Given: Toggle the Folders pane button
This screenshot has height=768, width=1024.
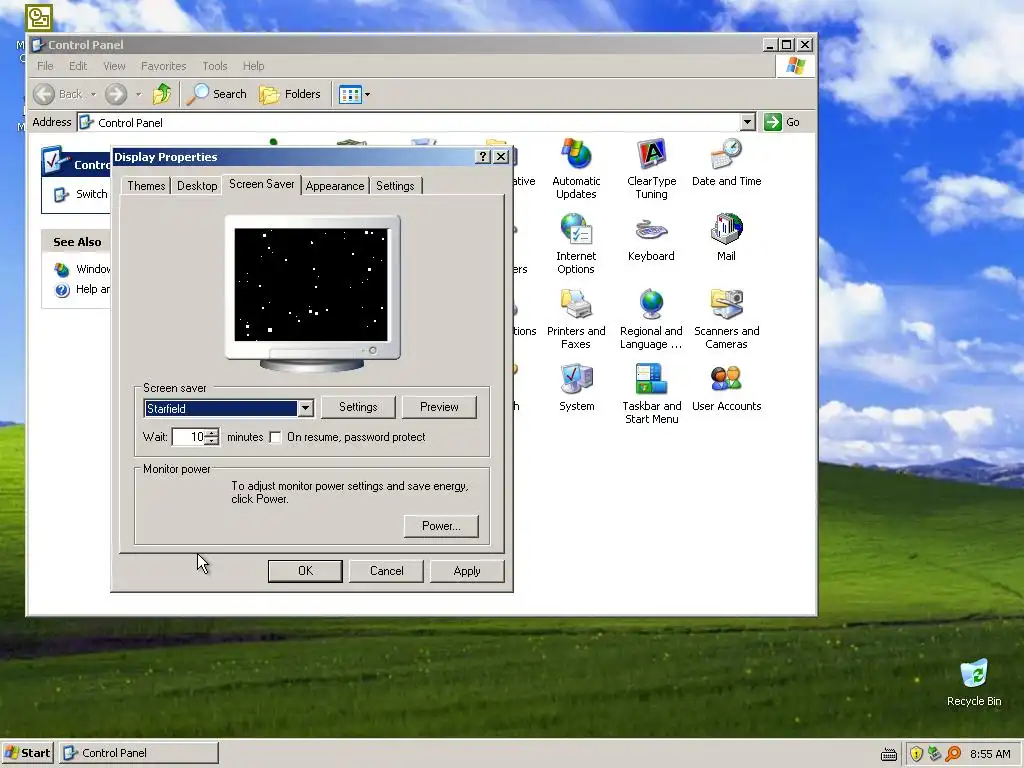Looking at the screenshot, I should [290, 94].
